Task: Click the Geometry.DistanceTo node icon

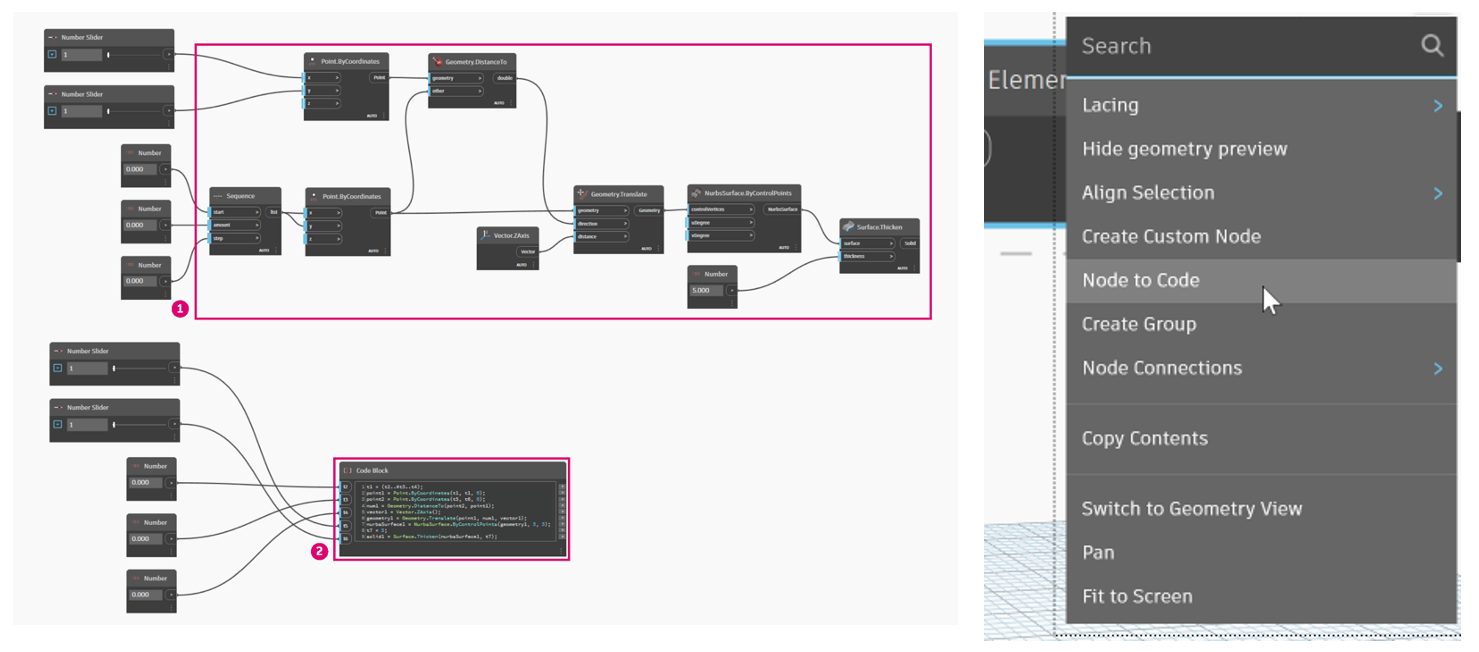Action: click(437, 61)
